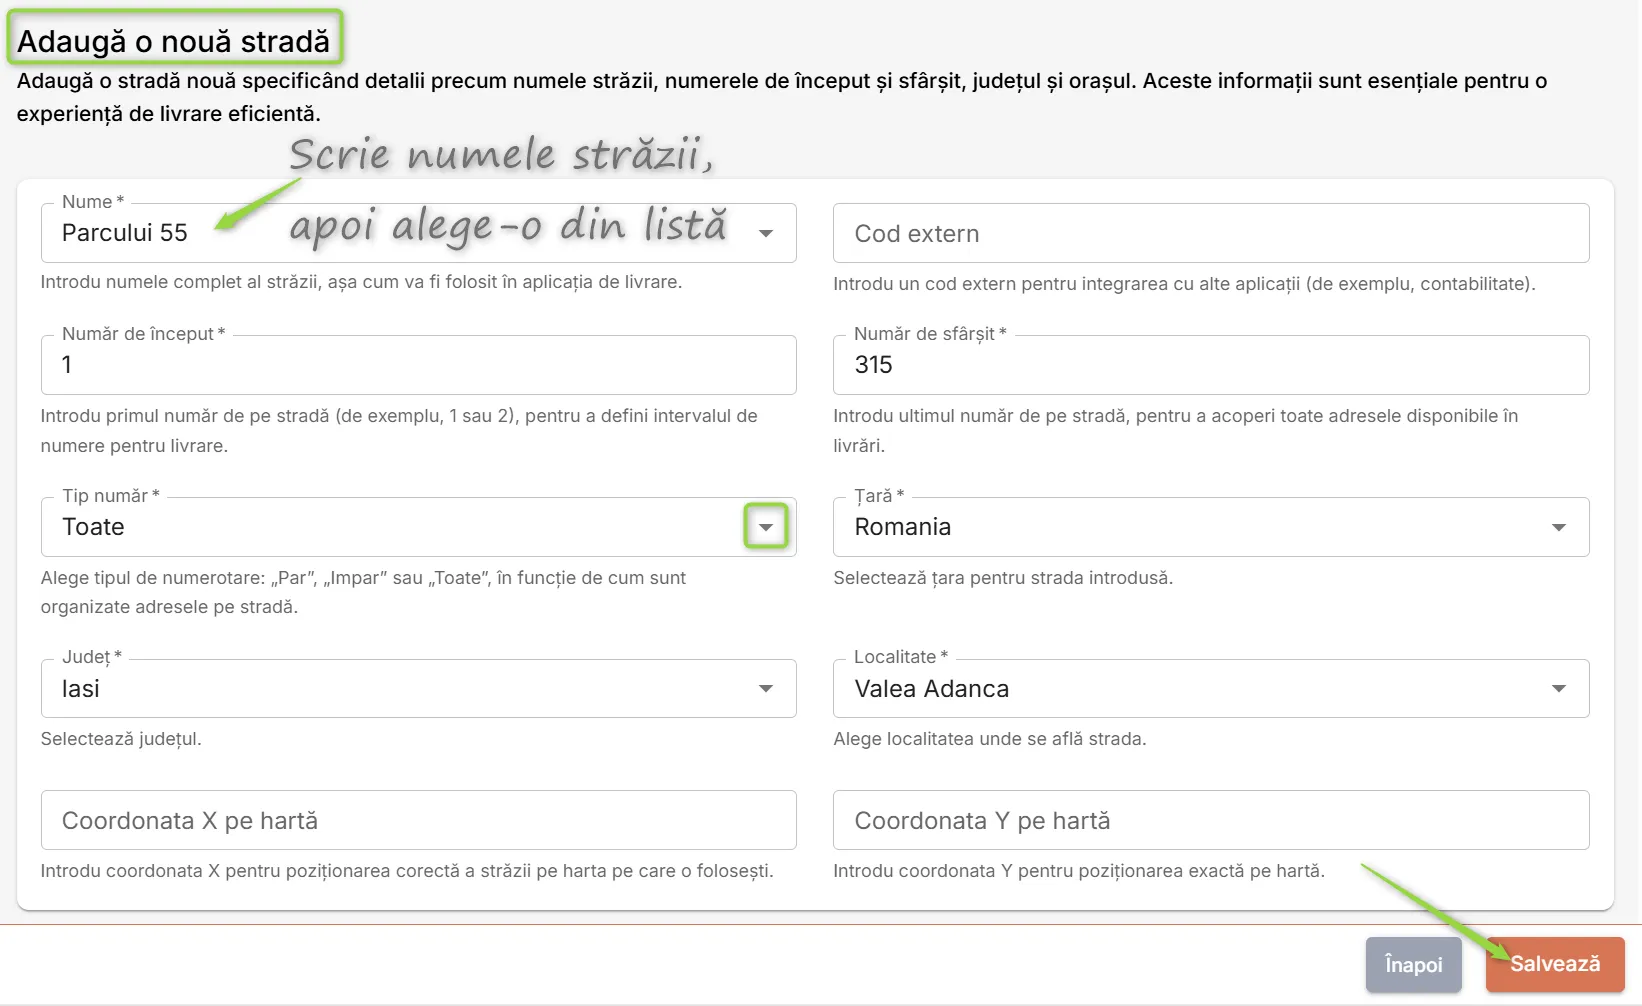Viewport: 1642px width, 1006px height.
Task: Click the Salvează button
Action: 1555,964
